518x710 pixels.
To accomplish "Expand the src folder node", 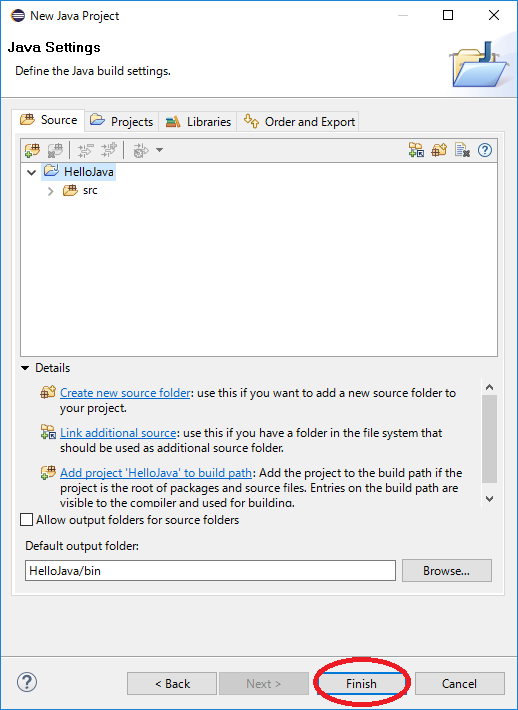I will click(x=50, y=191).
